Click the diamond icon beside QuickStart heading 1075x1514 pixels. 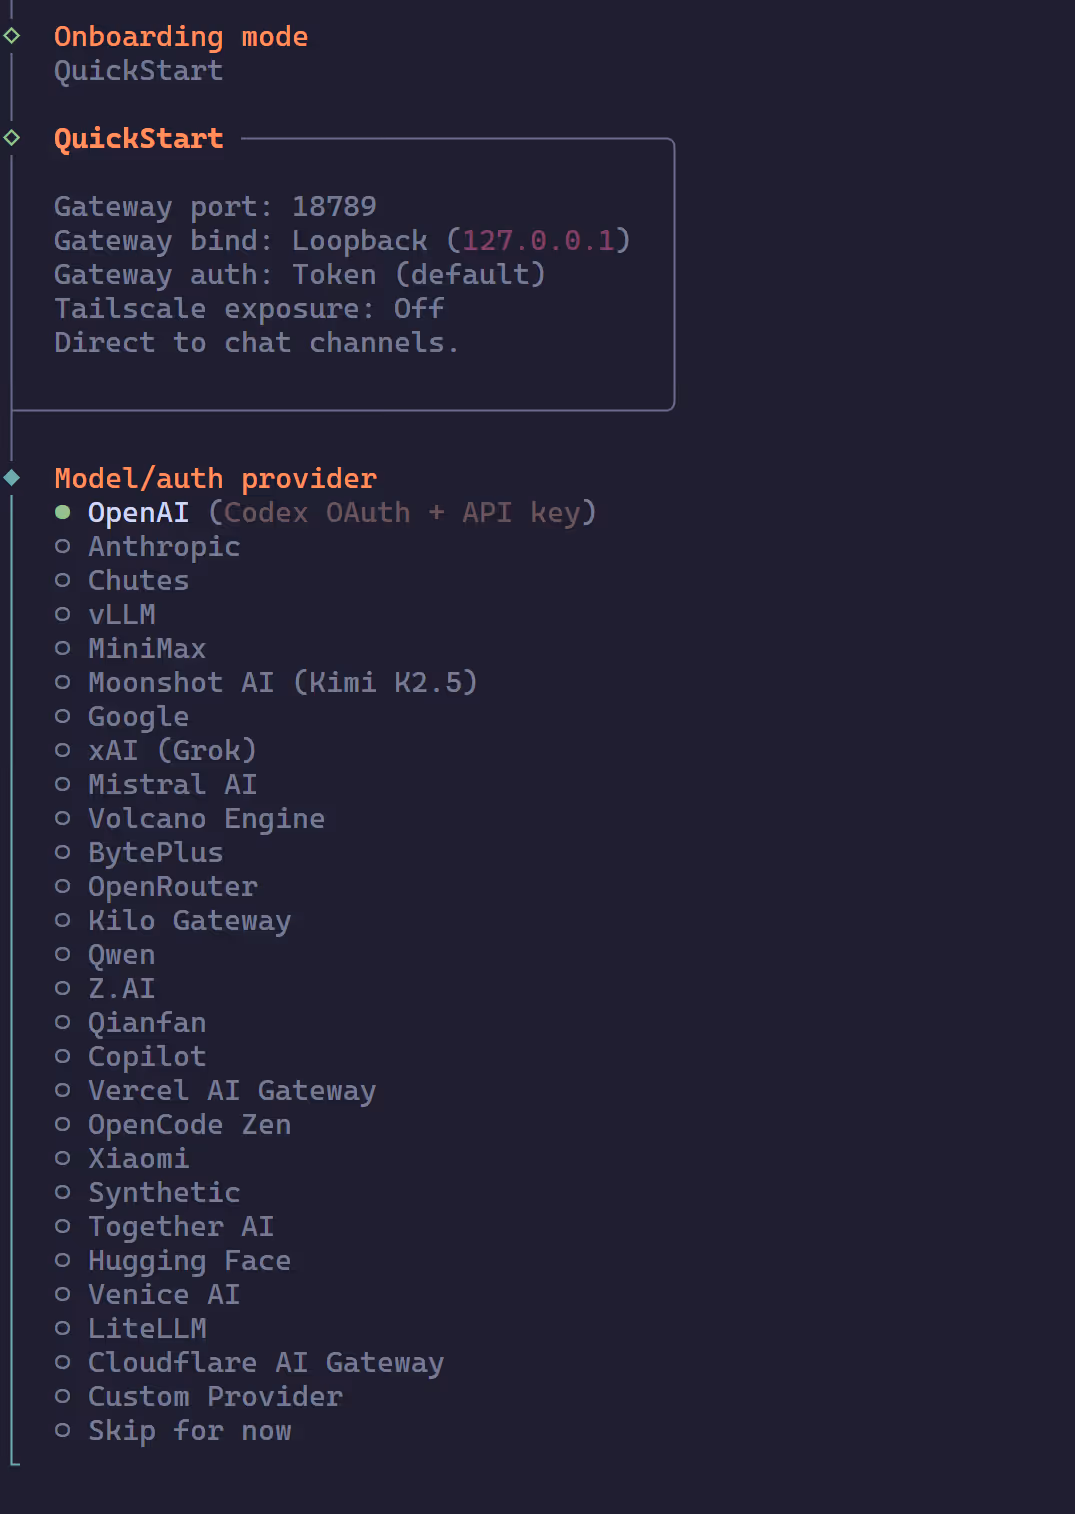pos(12,138)
